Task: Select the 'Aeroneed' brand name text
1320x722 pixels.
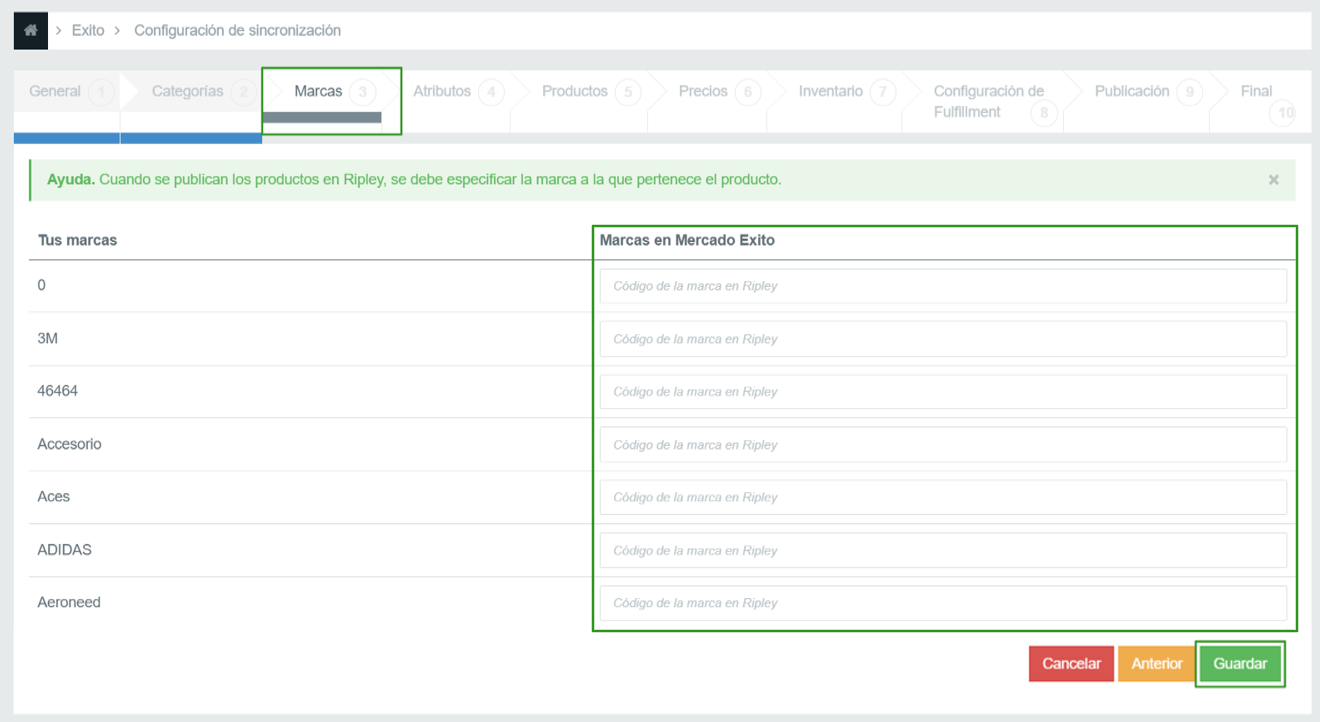Action: (x=69, y=602)
